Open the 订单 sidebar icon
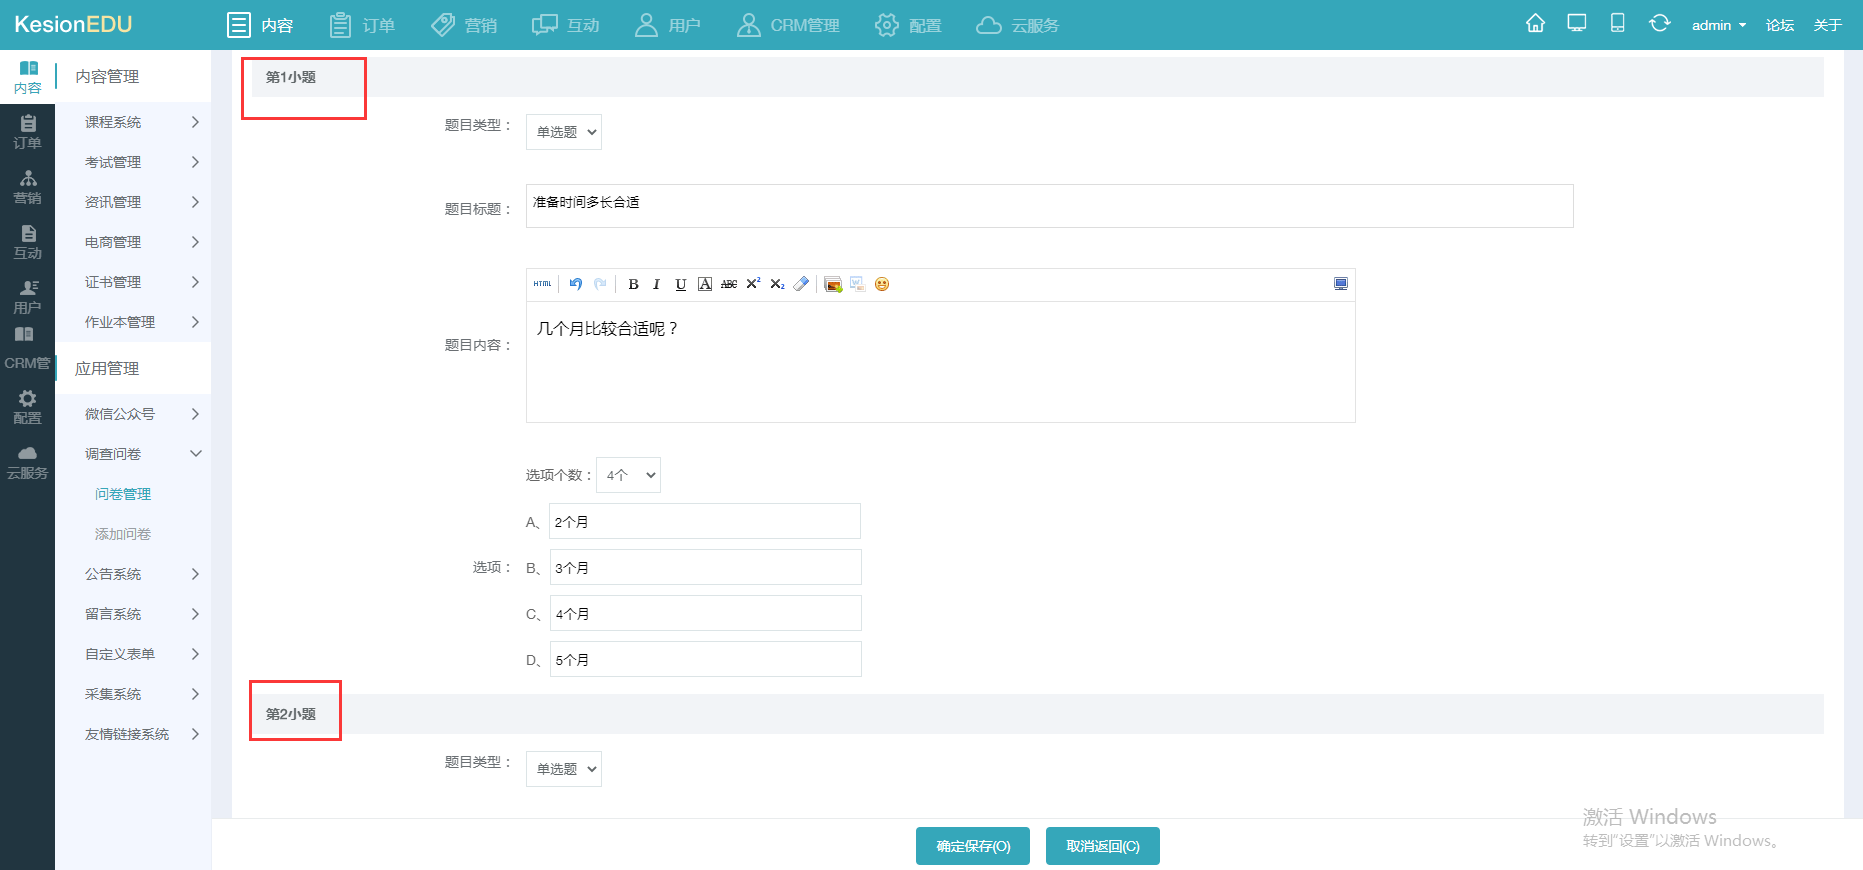This screenshot has width=1863, height=870. click(x=27, y=131)
